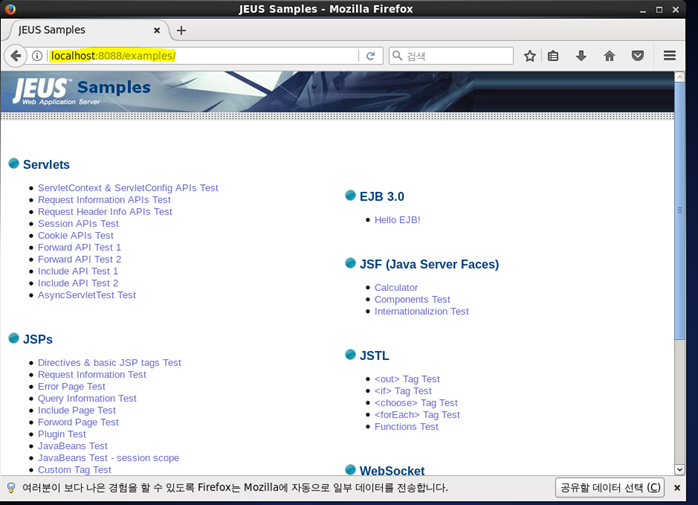The image size is (698, 505).
Task: Open Forward API Test 2 link
Action: [x=79, y=259]
